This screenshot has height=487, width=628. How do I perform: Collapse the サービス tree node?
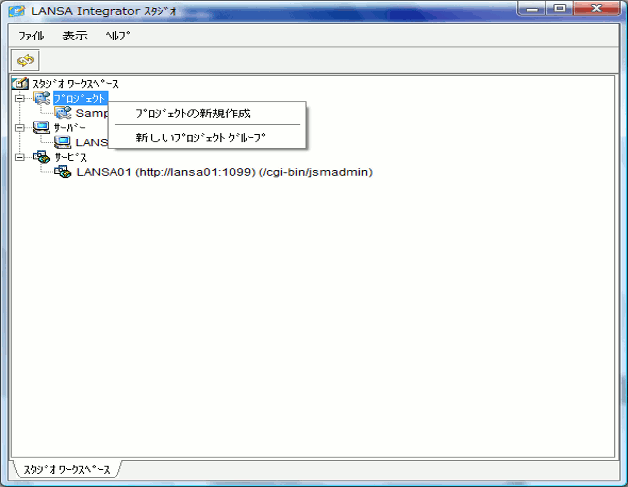(20, 157)
